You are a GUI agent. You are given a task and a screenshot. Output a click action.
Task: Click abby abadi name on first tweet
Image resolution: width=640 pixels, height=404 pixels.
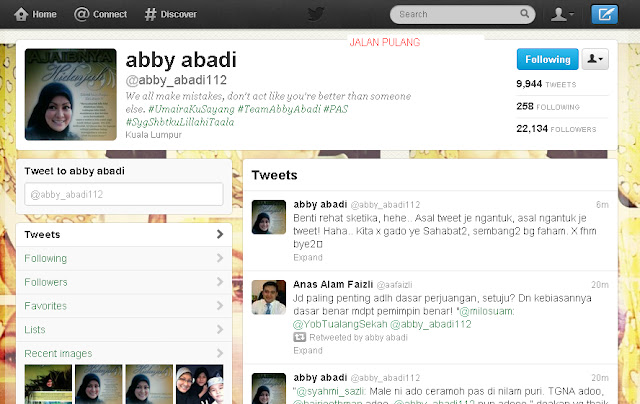[x=320, y=204]
